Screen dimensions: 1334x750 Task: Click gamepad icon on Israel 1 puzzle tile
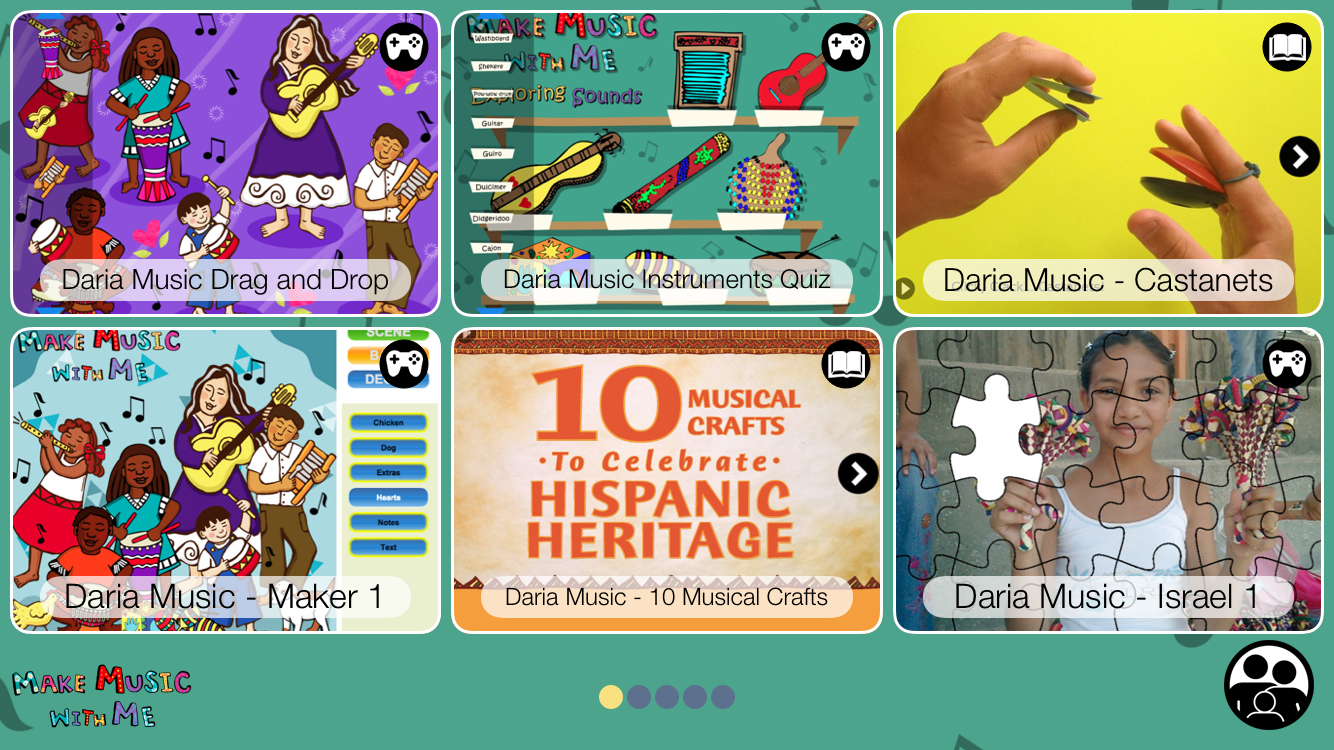click(x=1287, y=364)
